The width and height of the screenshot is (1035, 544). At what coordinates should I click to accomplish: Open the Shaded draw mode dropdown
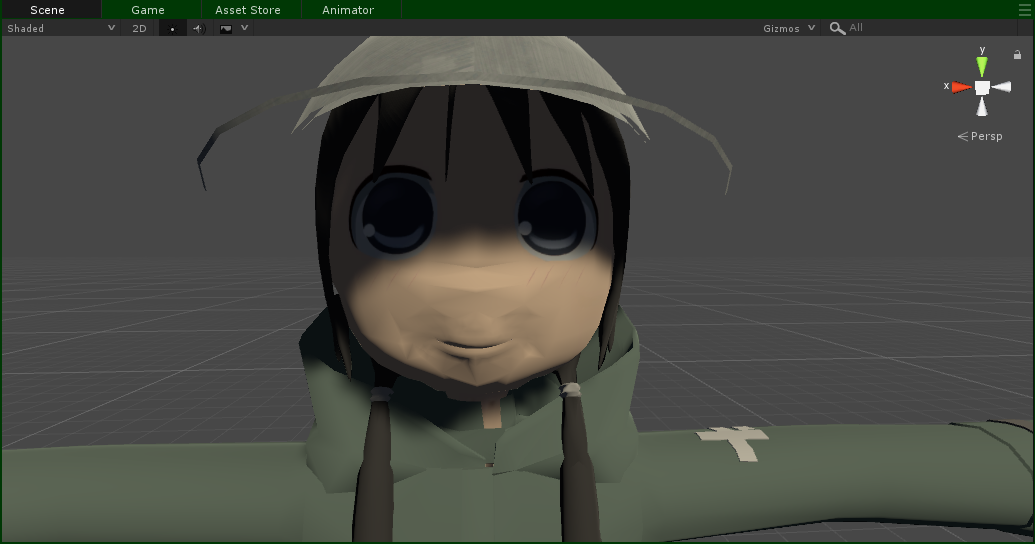click(61, 29)
